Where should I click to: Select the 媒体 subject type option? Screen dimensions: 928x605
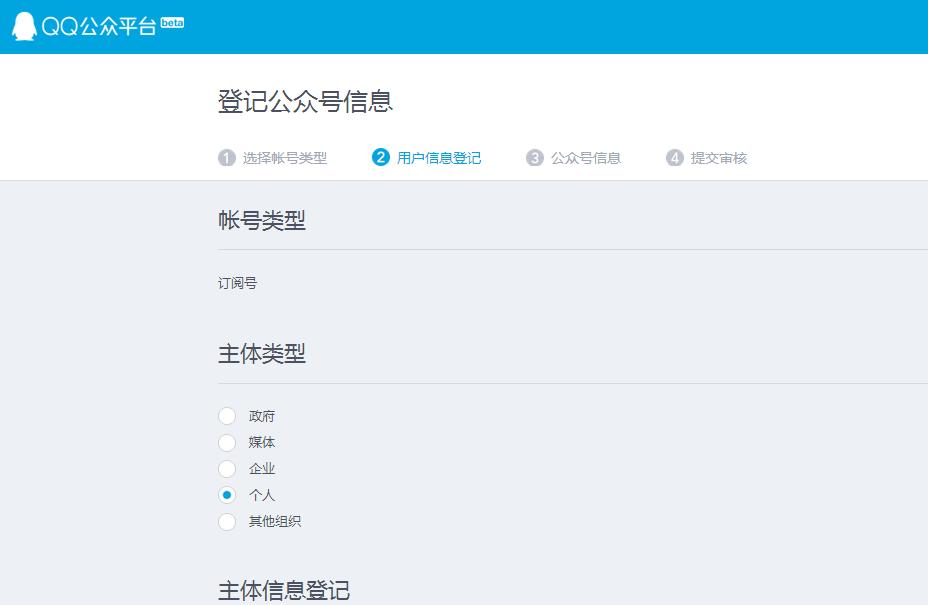tap(227, 442)
